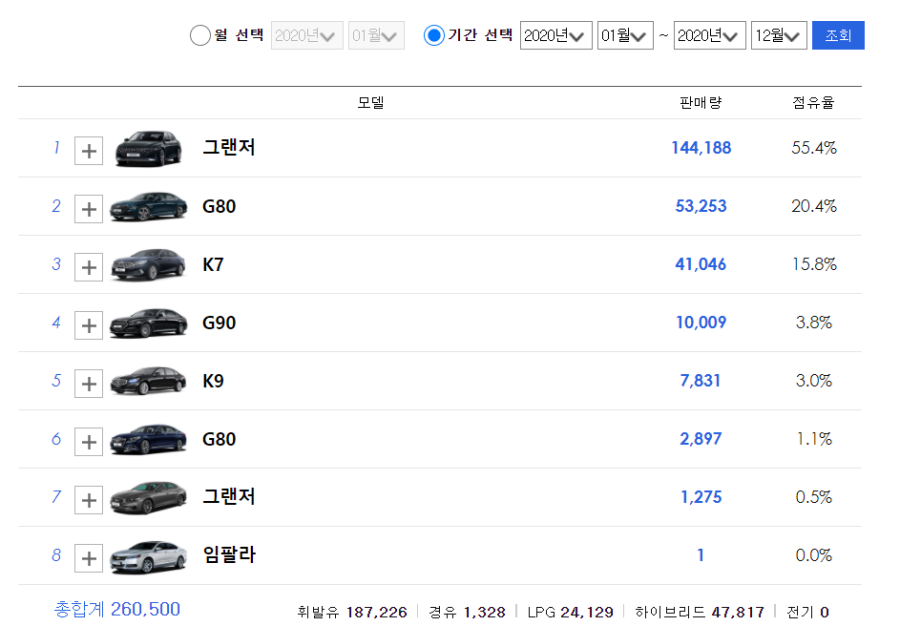Open the rank 1 그랜저 model name
Screen dimensions: 900x626
(228, 147)
